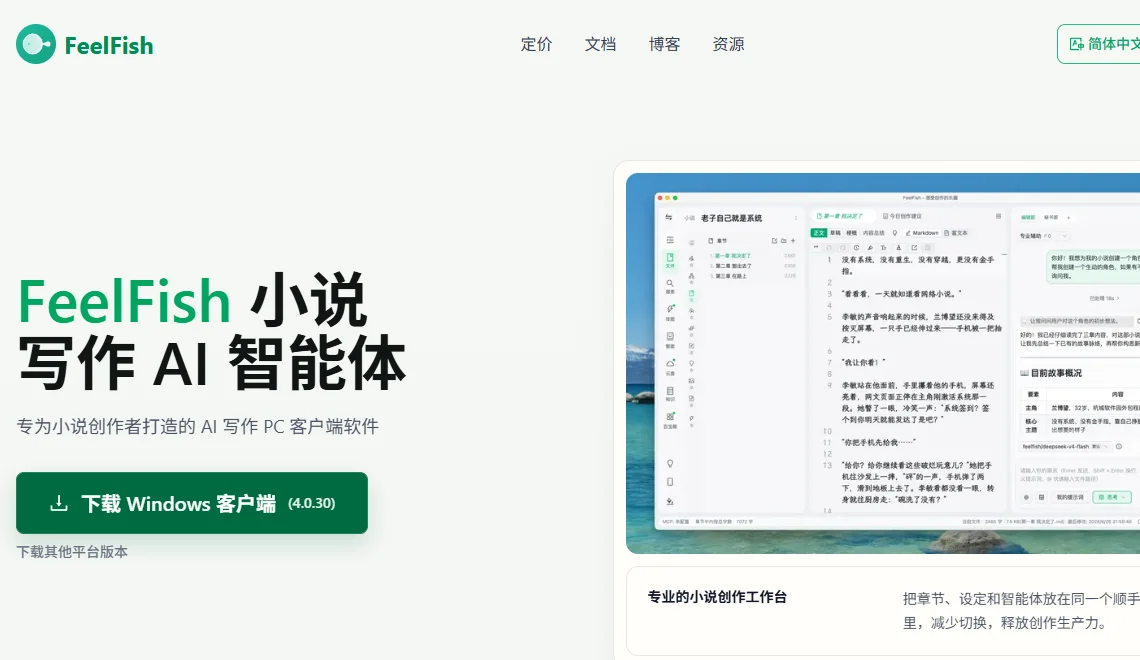This screenshot has height=660, width=1140.
Task: Go to the 博客 blog page
Action: click(665, 44)
